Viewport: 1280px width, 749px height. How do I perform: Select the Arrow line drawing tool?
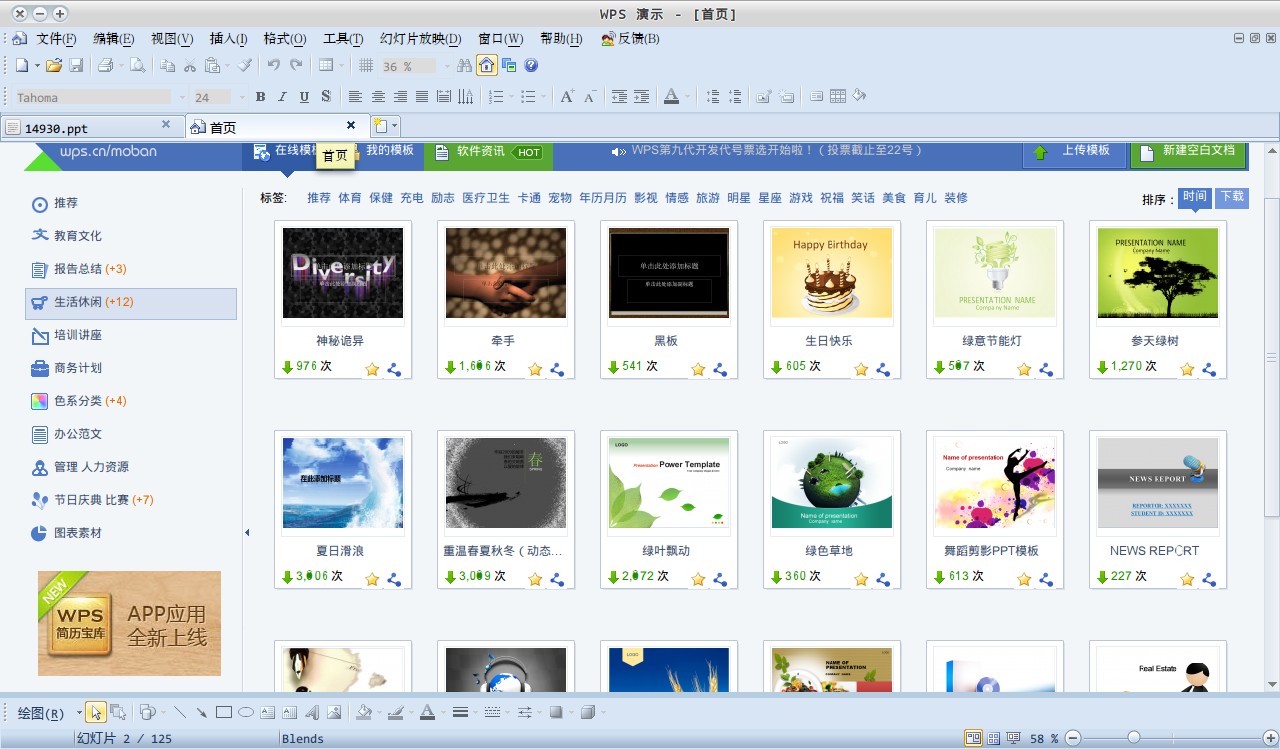(202, 712)
